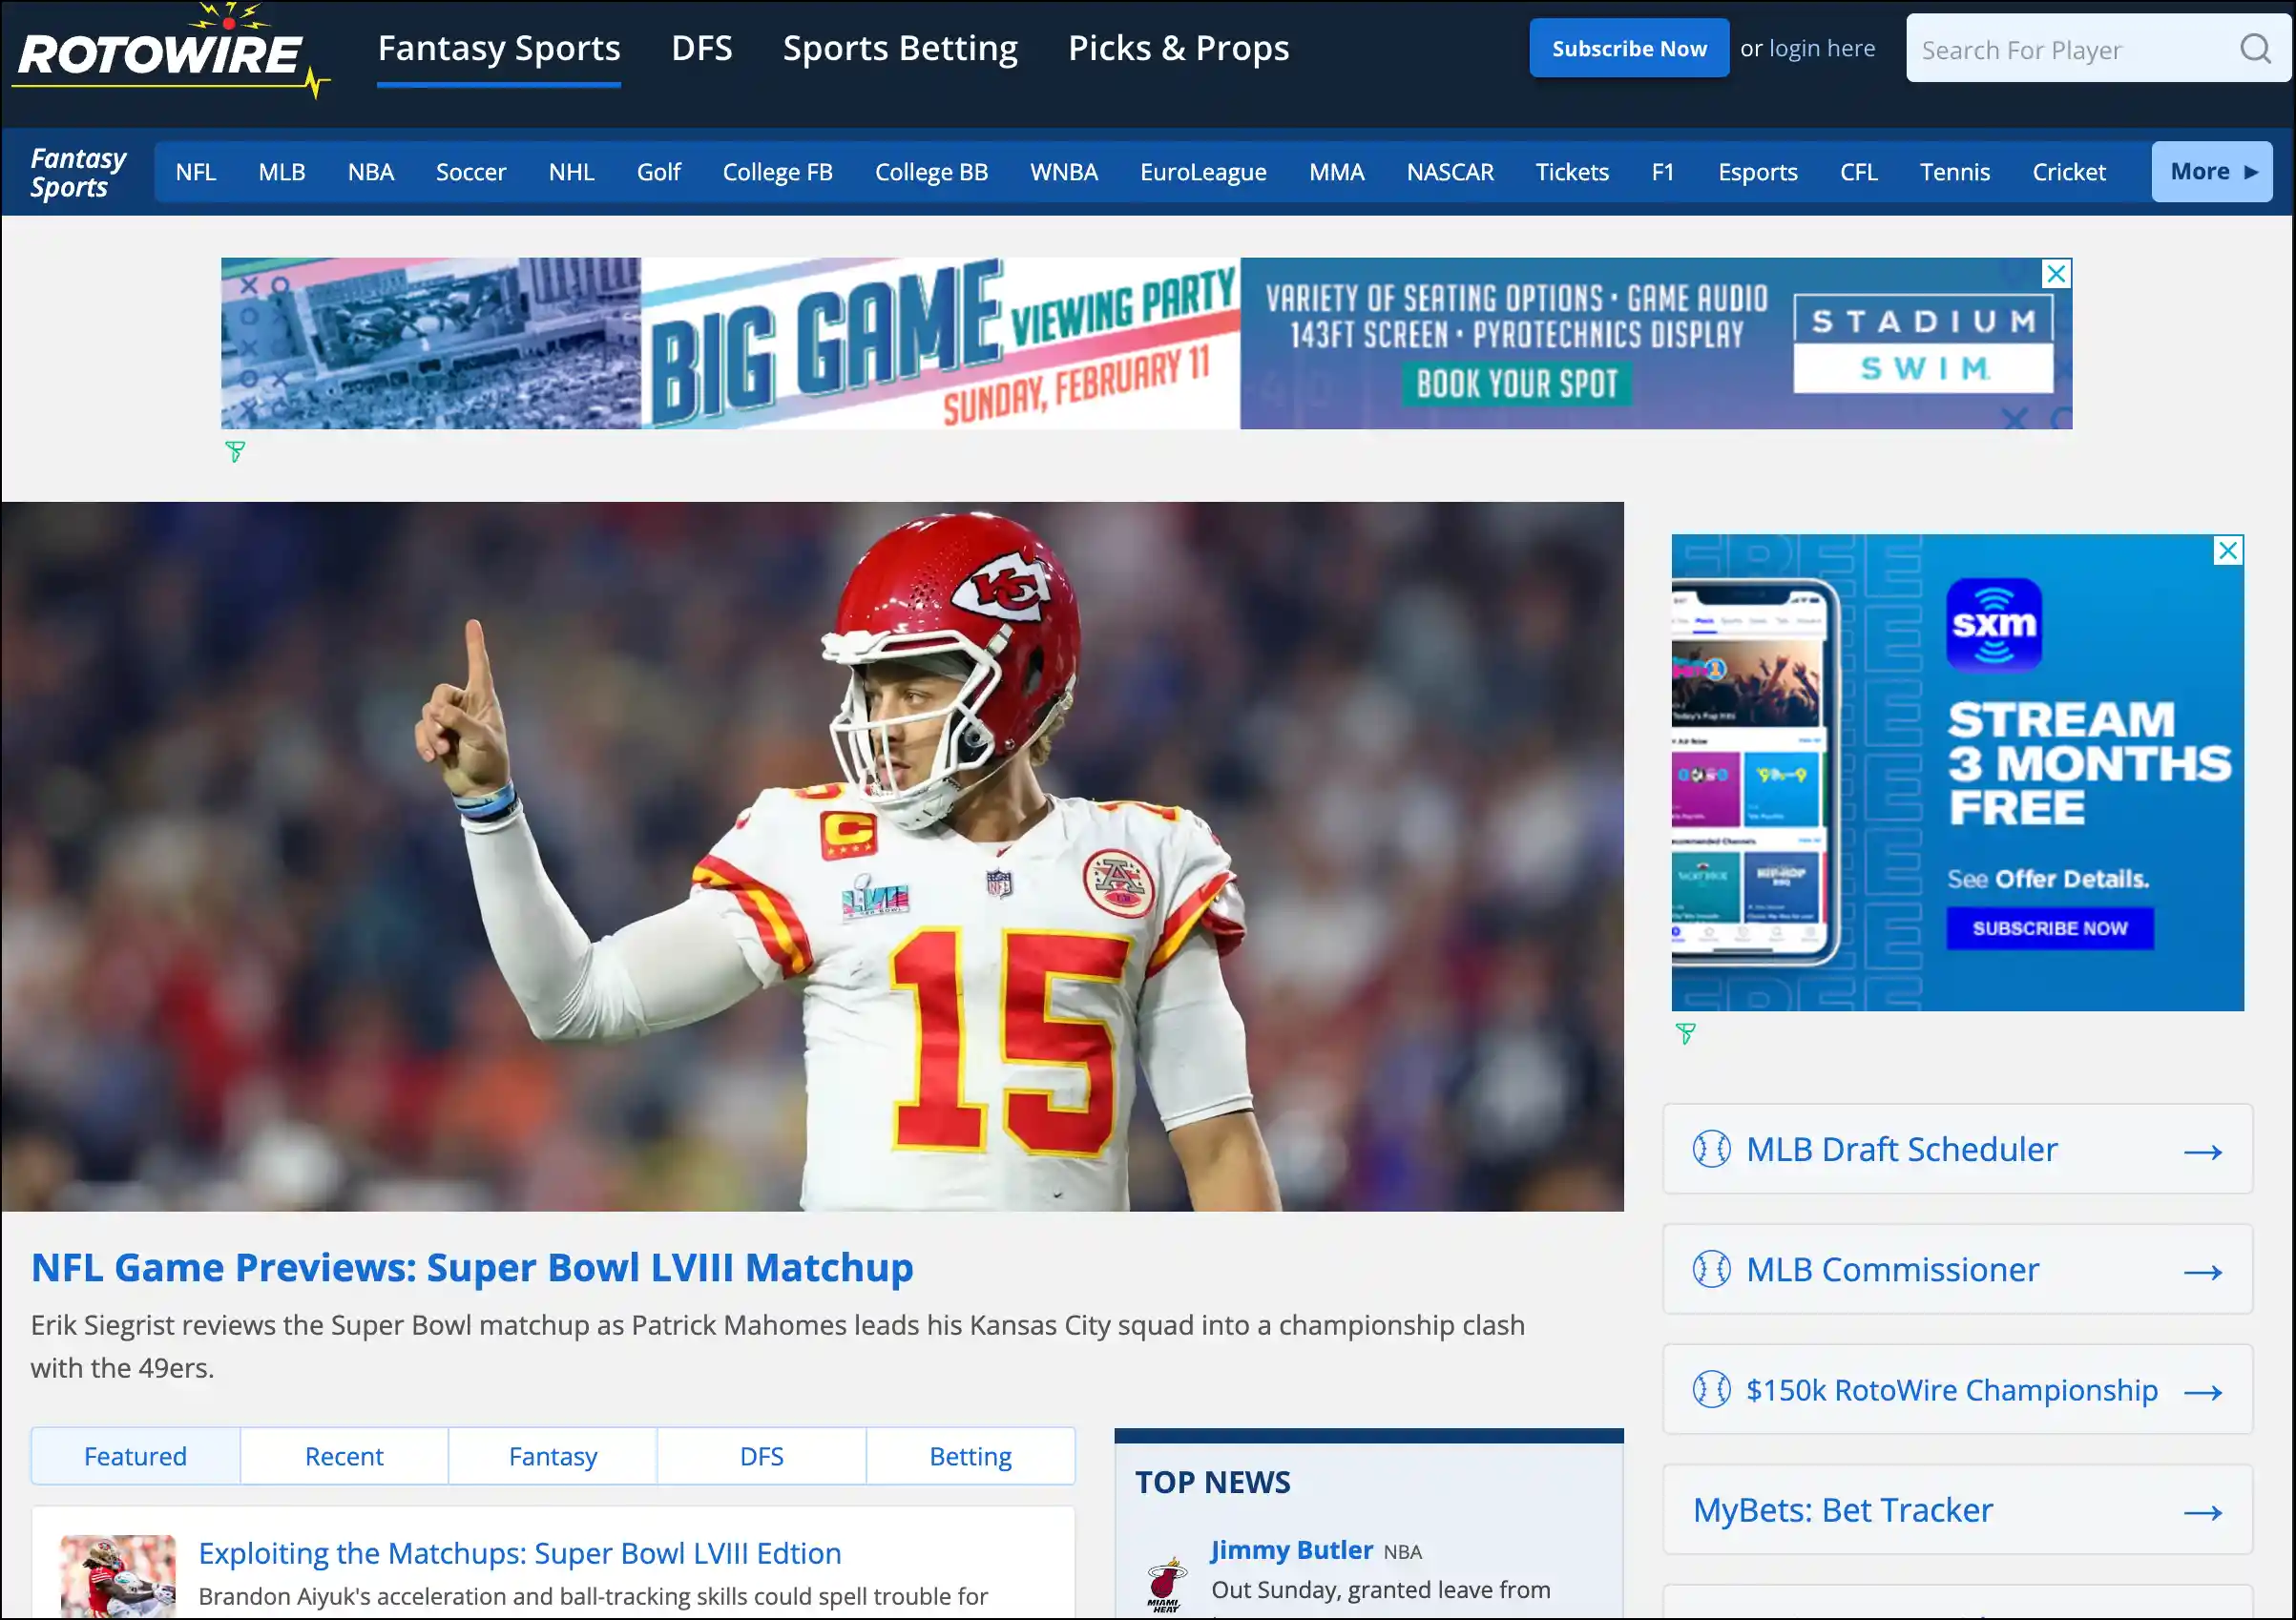
Task: Open the EuroLeague section
Action: [x=1203, y=172]
